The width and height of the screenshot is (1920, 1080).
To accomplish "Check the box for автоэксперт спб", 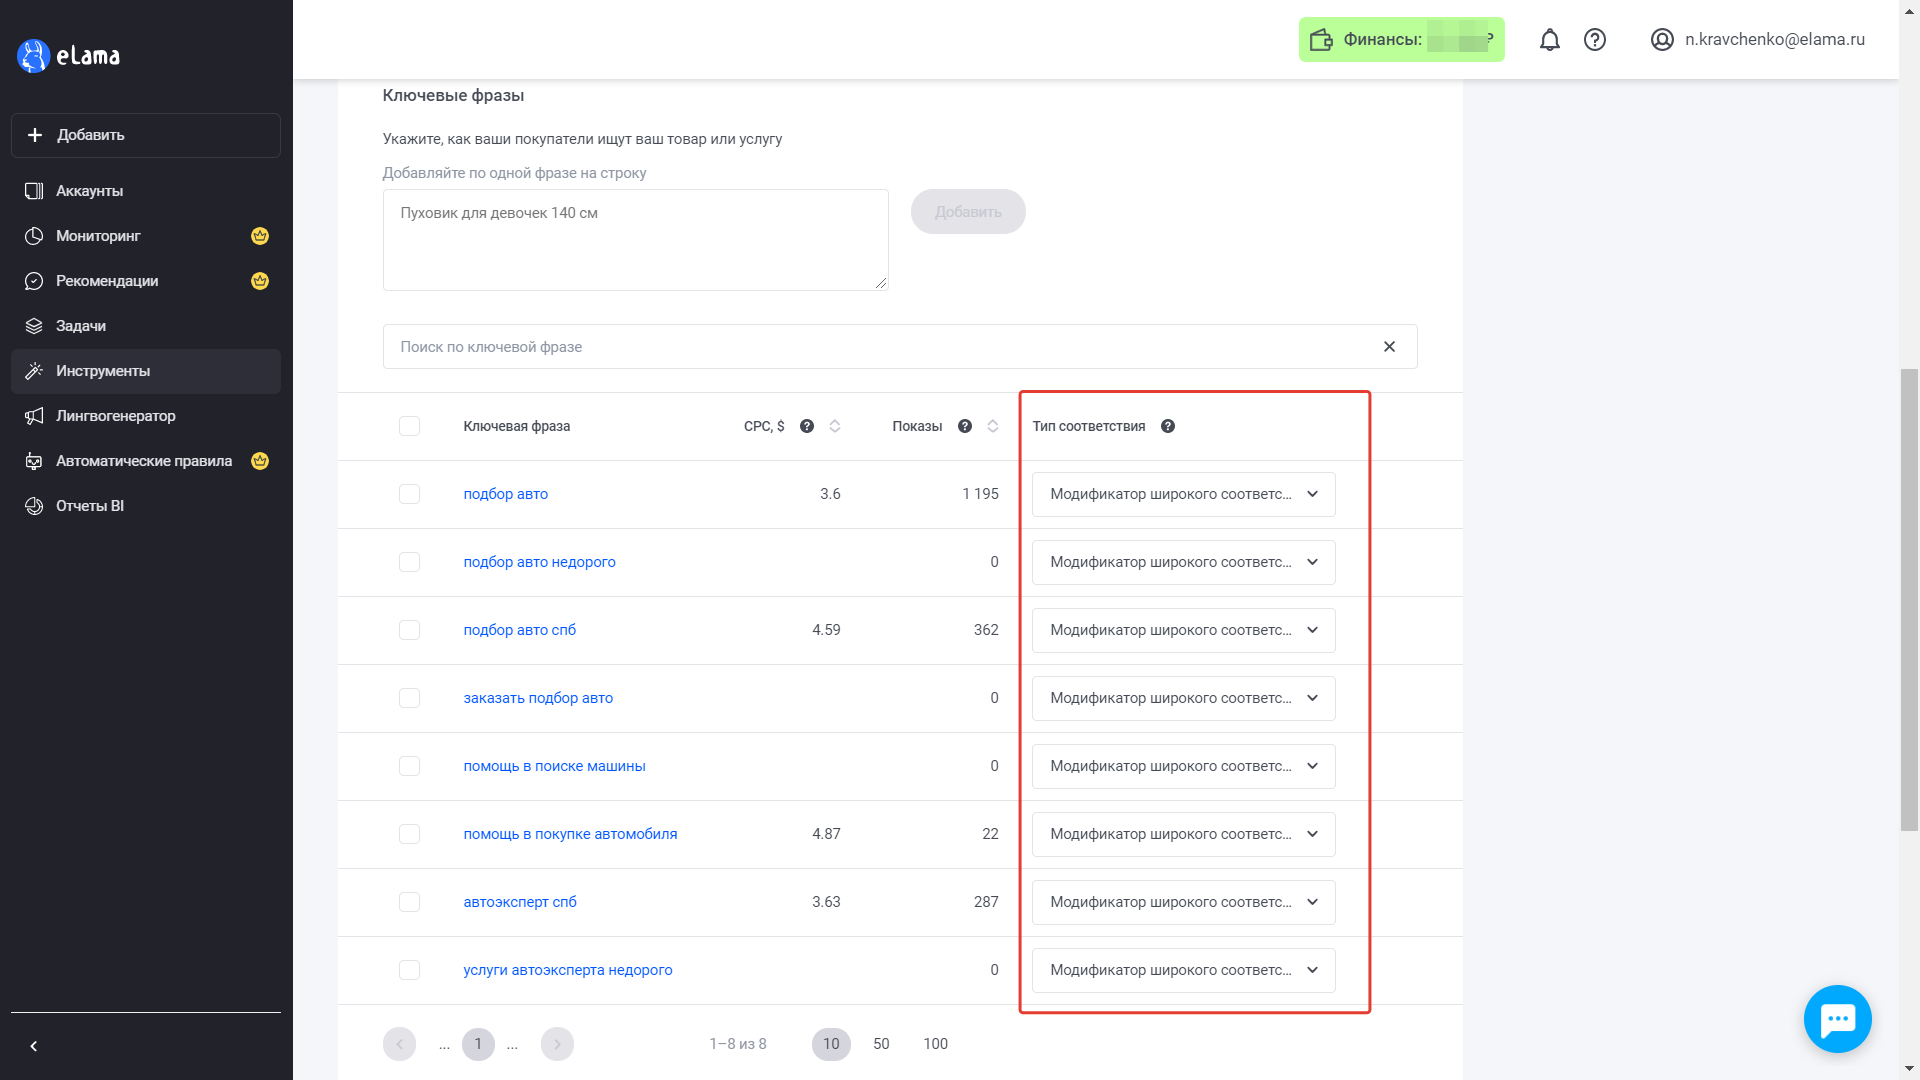I will coord(409,902).
